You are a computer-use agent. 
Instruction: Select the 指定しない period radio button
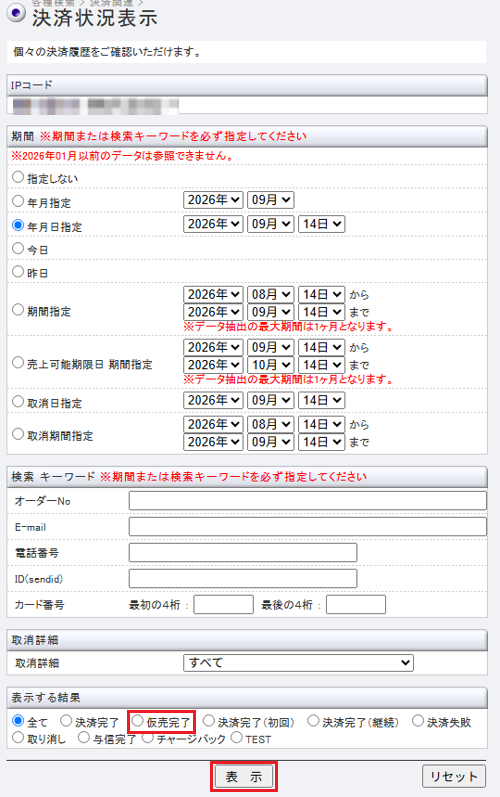click(18, 177)
